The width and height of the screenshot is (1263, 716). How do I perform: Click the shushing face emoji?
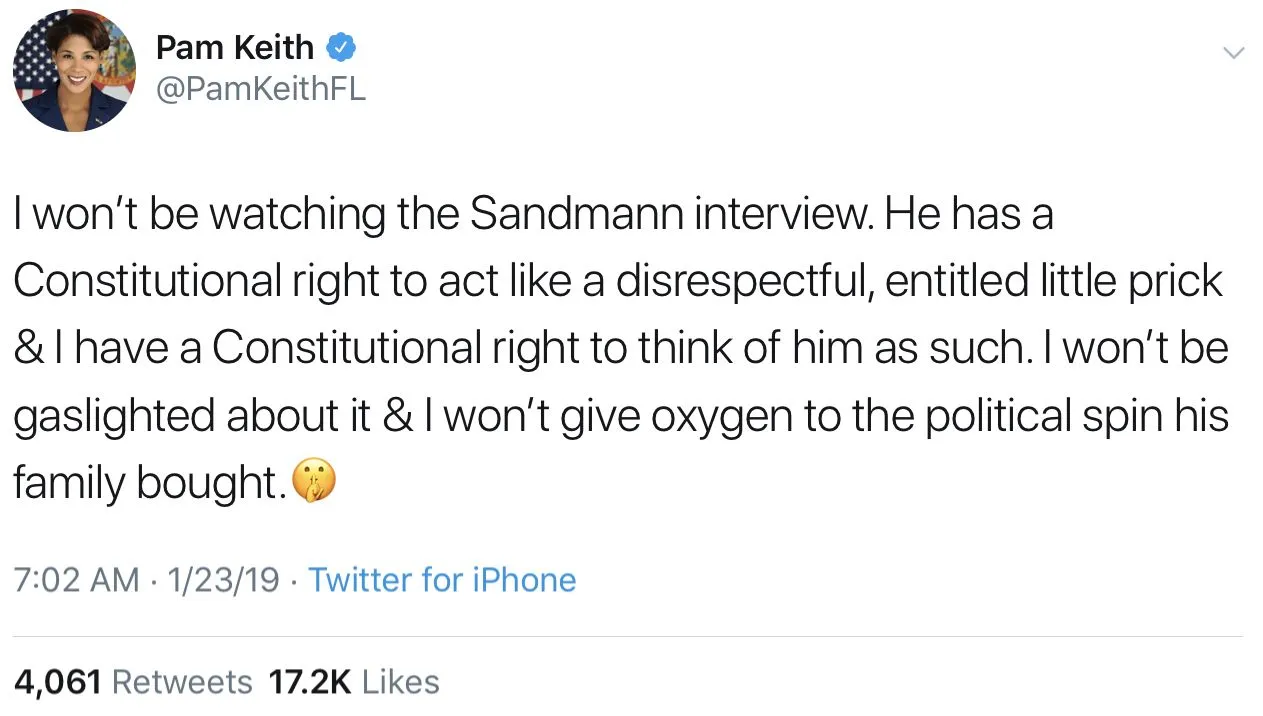pyautogui.click(x=313, y=483)
